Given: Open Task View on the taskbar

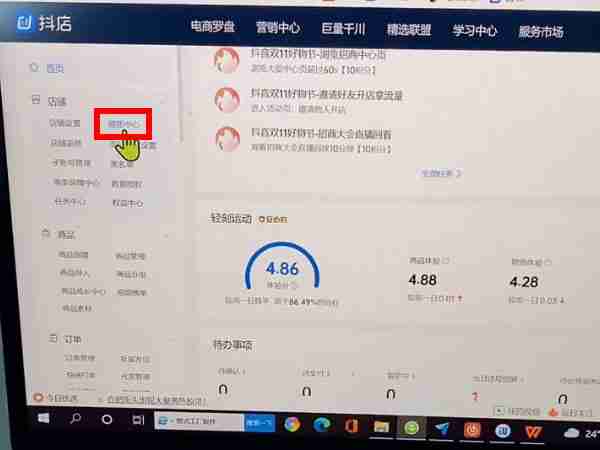Looking at the screenshot, I should pyautogui.click(x=138, y=420).
